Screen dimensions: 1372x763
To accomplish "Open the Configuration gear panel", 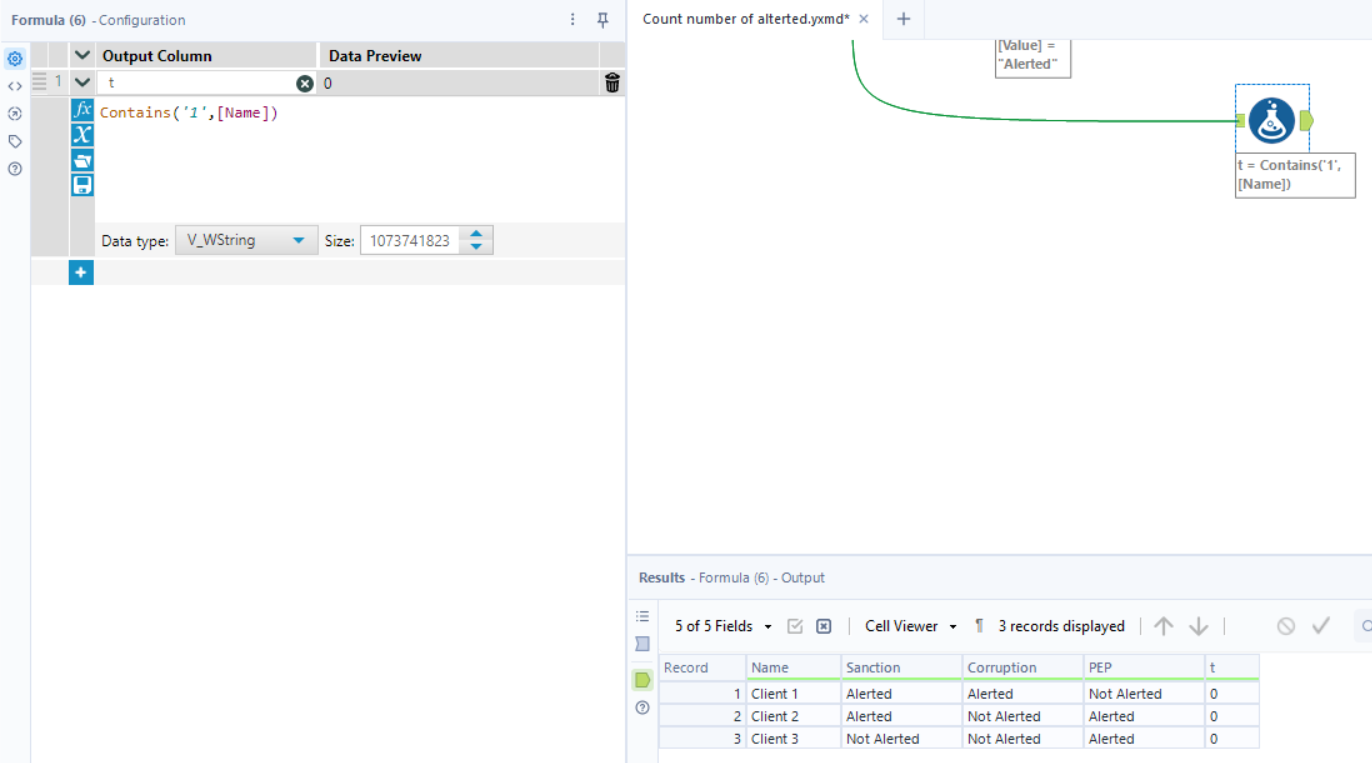I will coord(14,58).
